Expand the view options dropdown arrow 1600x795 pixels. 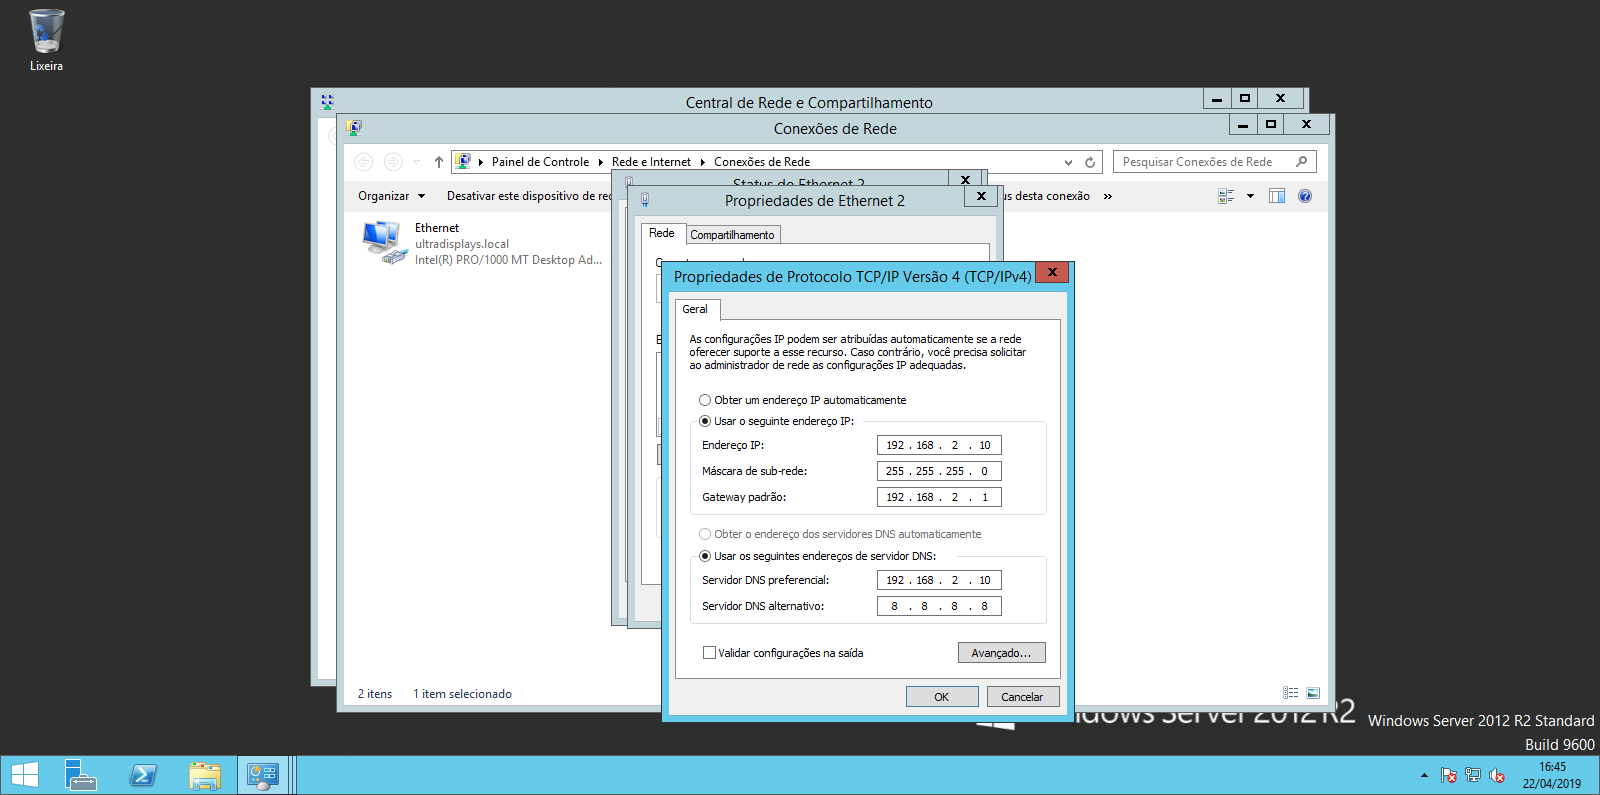[1250, 196]
